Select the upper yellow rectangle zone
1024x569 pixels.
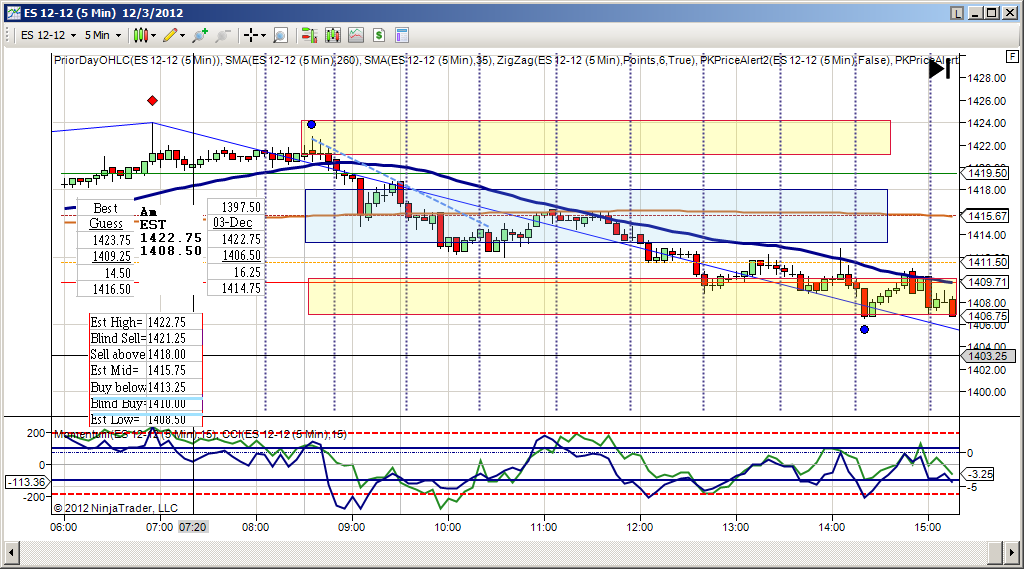(x=596, y=137)
